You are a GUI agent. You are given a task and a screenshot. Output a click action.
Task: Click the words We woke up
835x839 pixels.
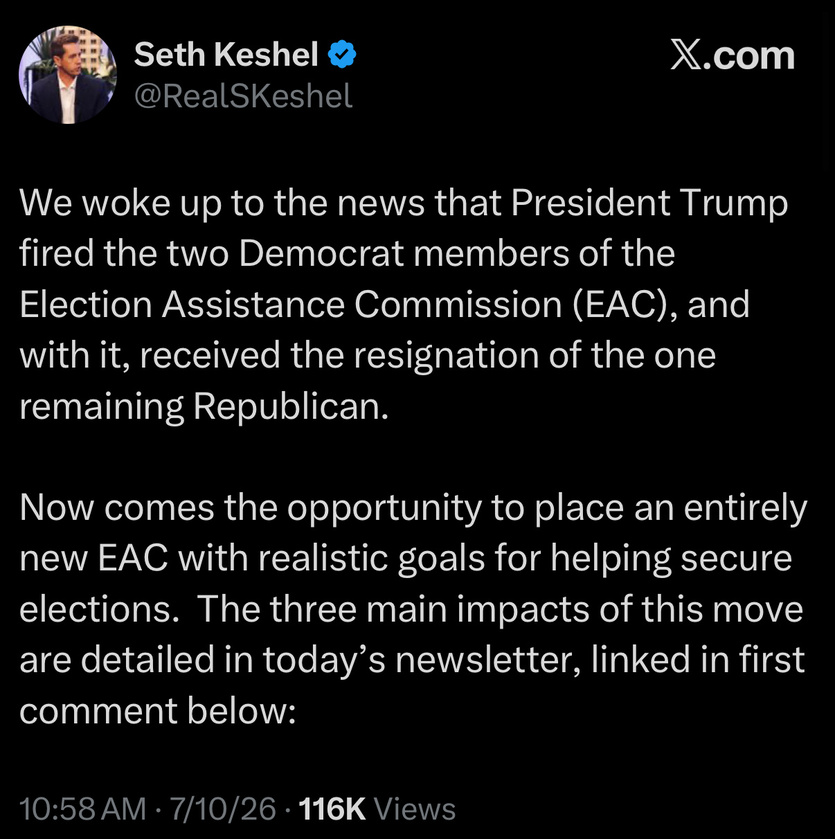(x=120, y=204)
